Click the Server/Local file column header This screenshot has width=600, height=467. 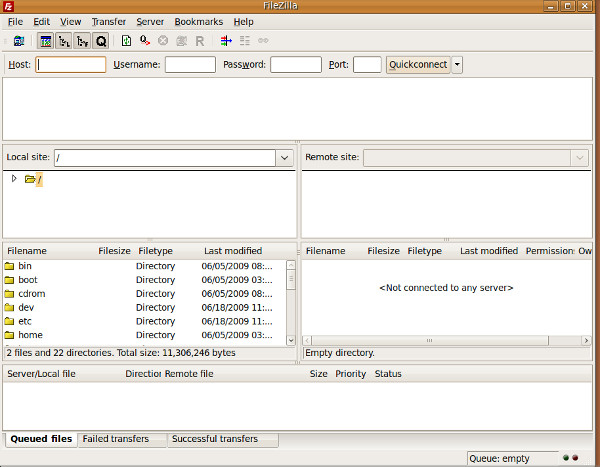tap(41, 374)
